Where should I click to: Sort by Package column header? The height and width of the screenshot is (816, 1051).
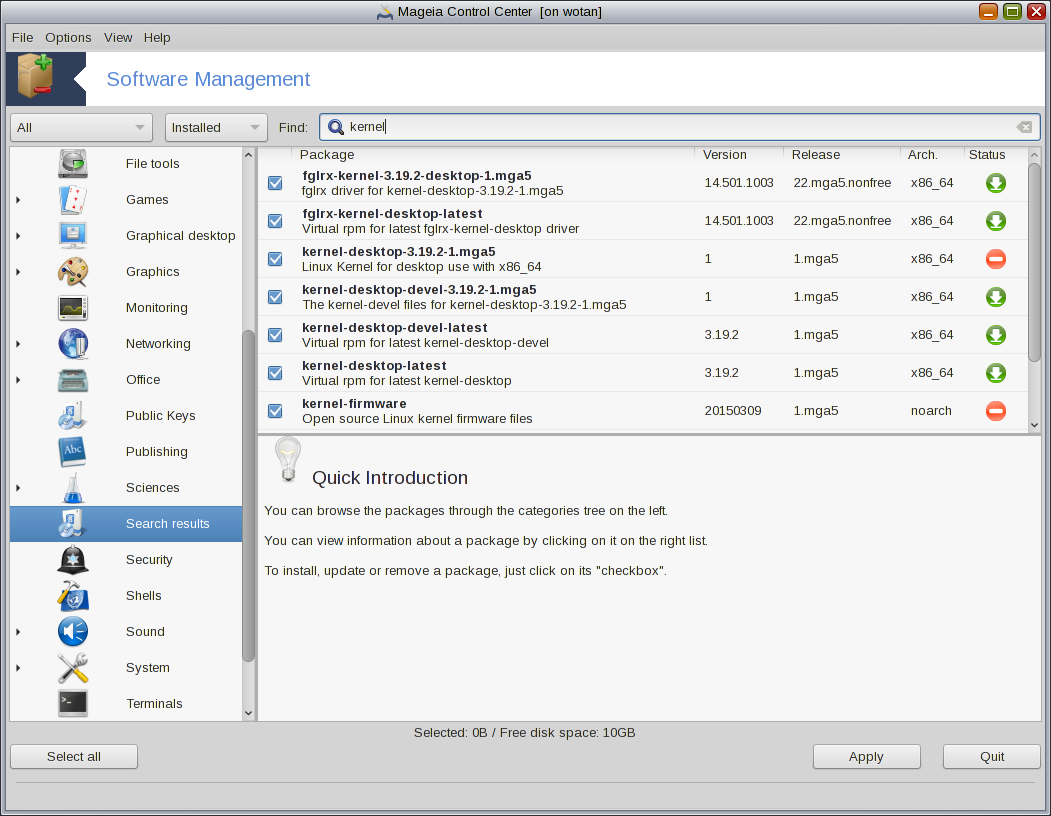pos(493,155)
